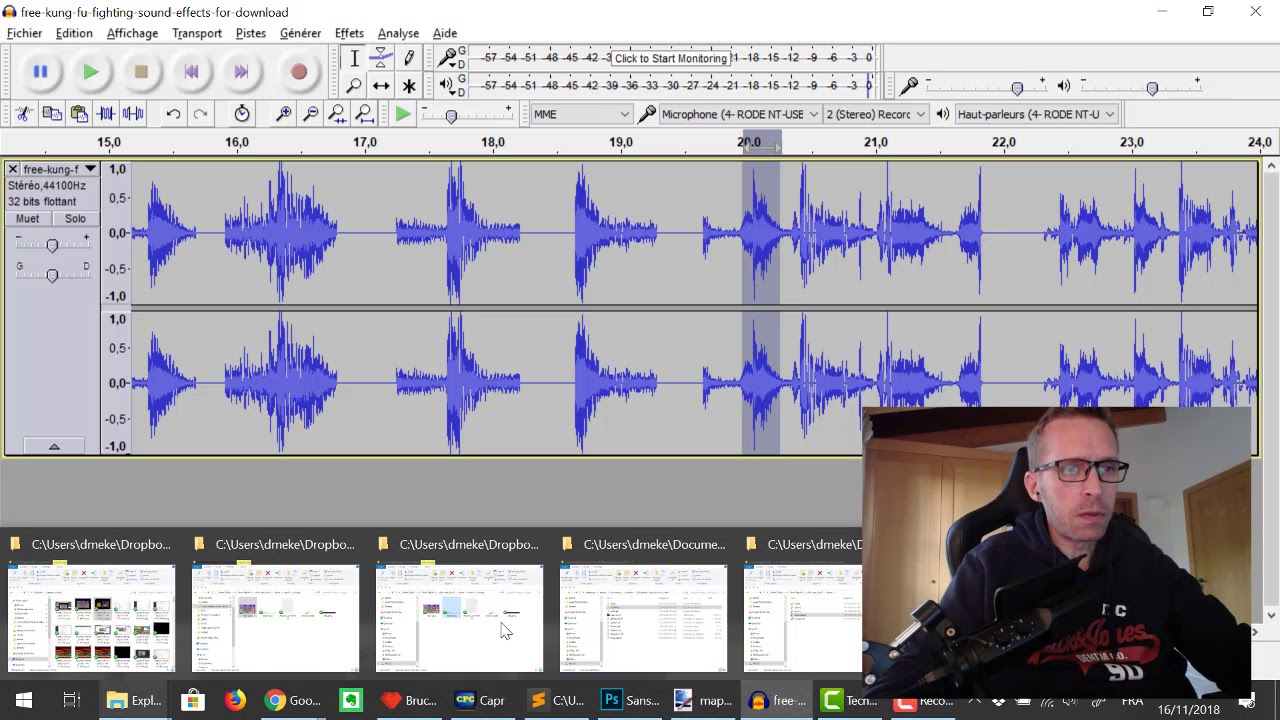Silence the selected audio
The width and height of the screenshot is (1280, 720).
click(133, 114)
